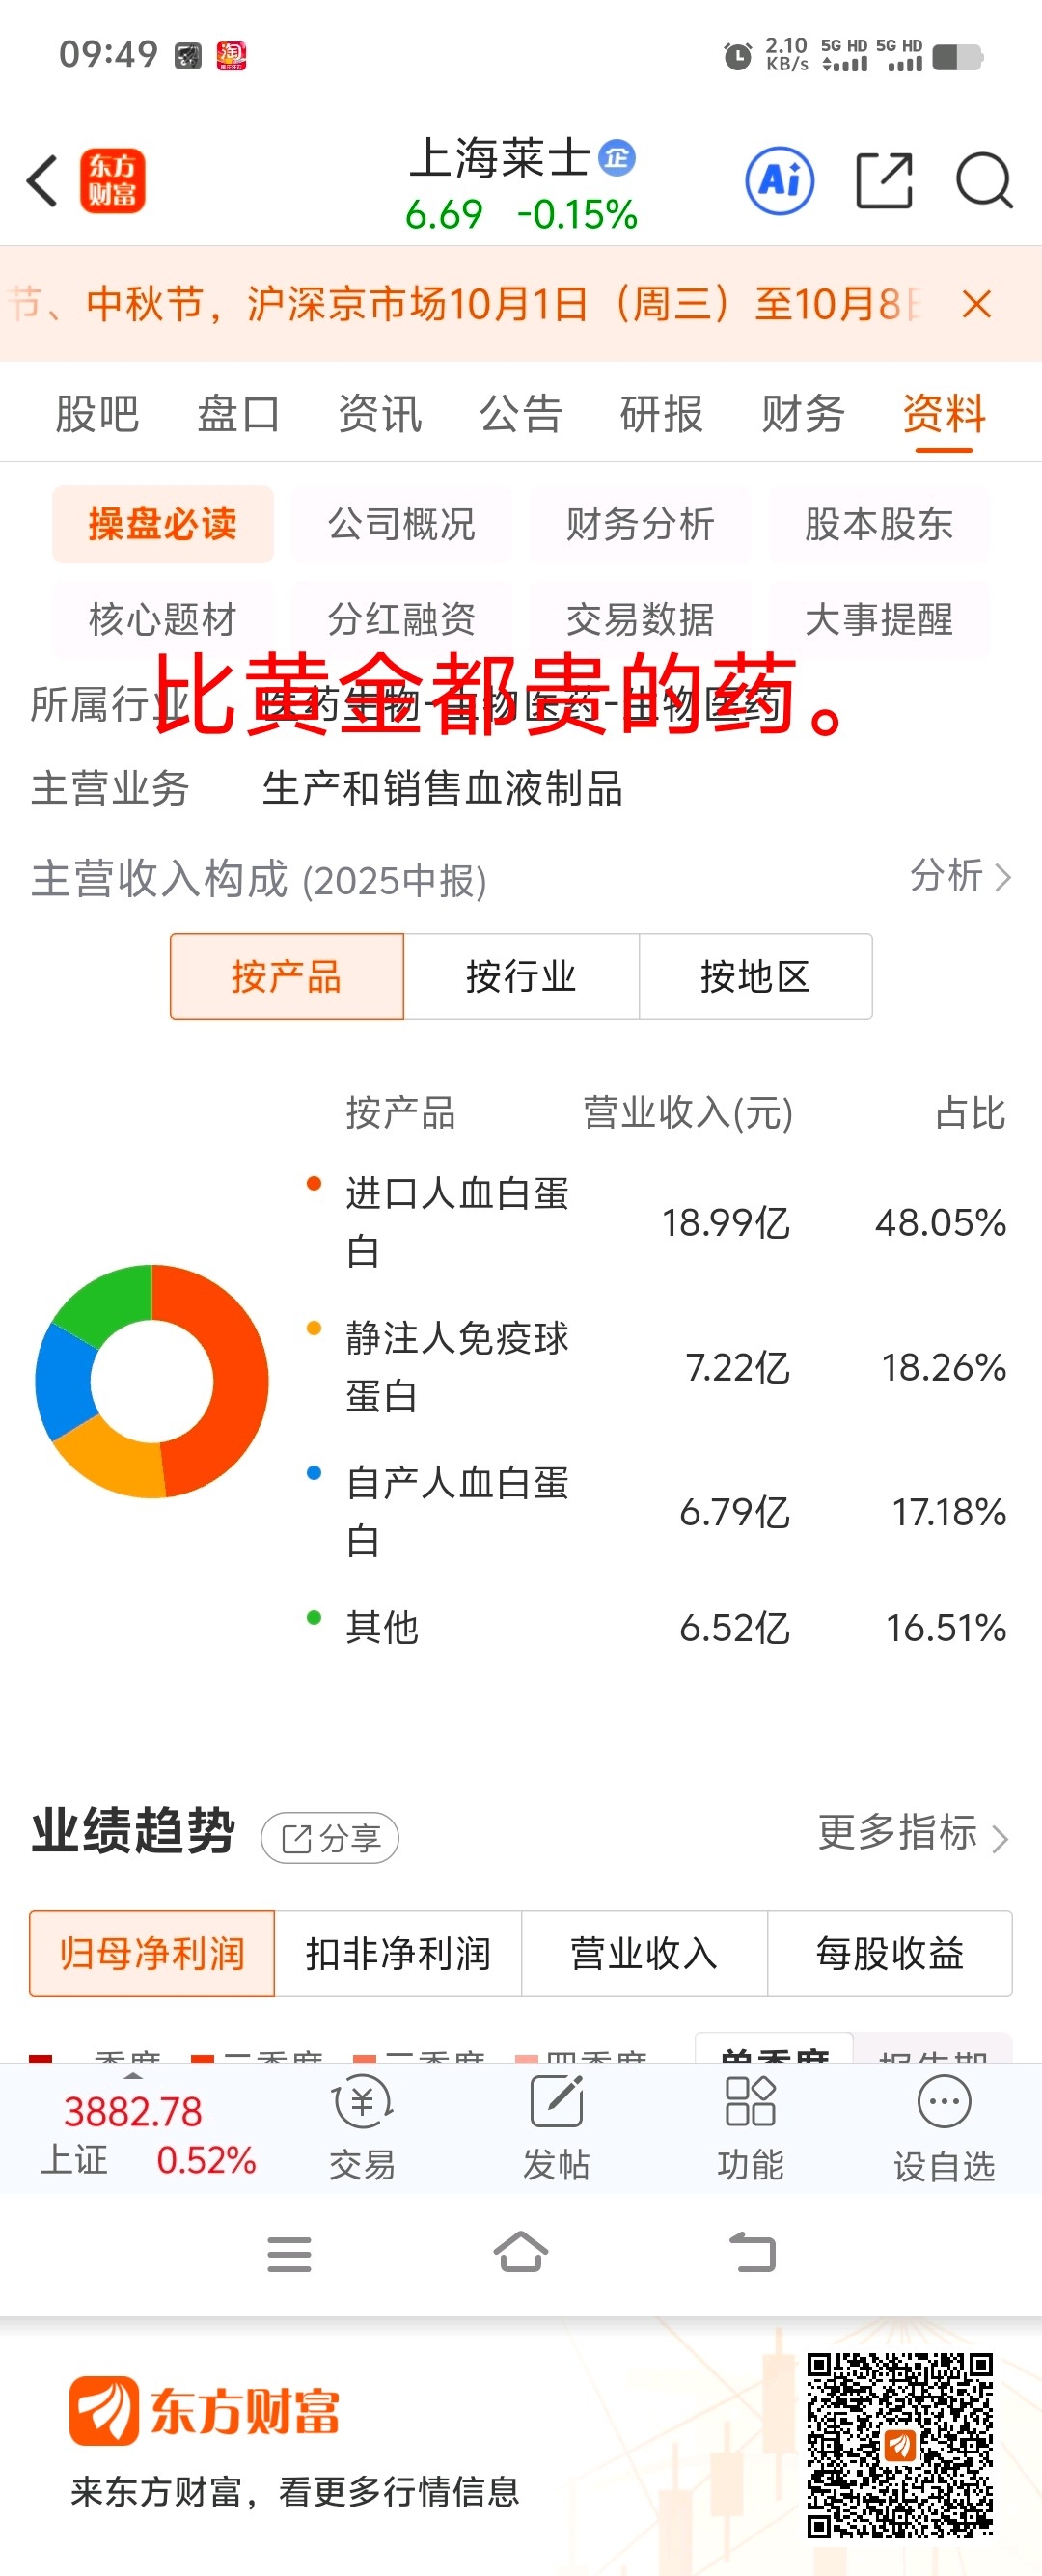The height and width of the screenshot is (2576, 1042).
Task: Tap the 发帖 compose icon
Action: (556, 2103)
